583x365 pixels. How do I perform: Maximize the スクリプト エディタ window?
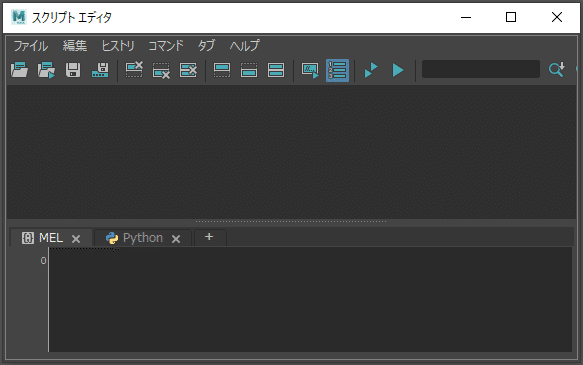[x=511, y=17]
